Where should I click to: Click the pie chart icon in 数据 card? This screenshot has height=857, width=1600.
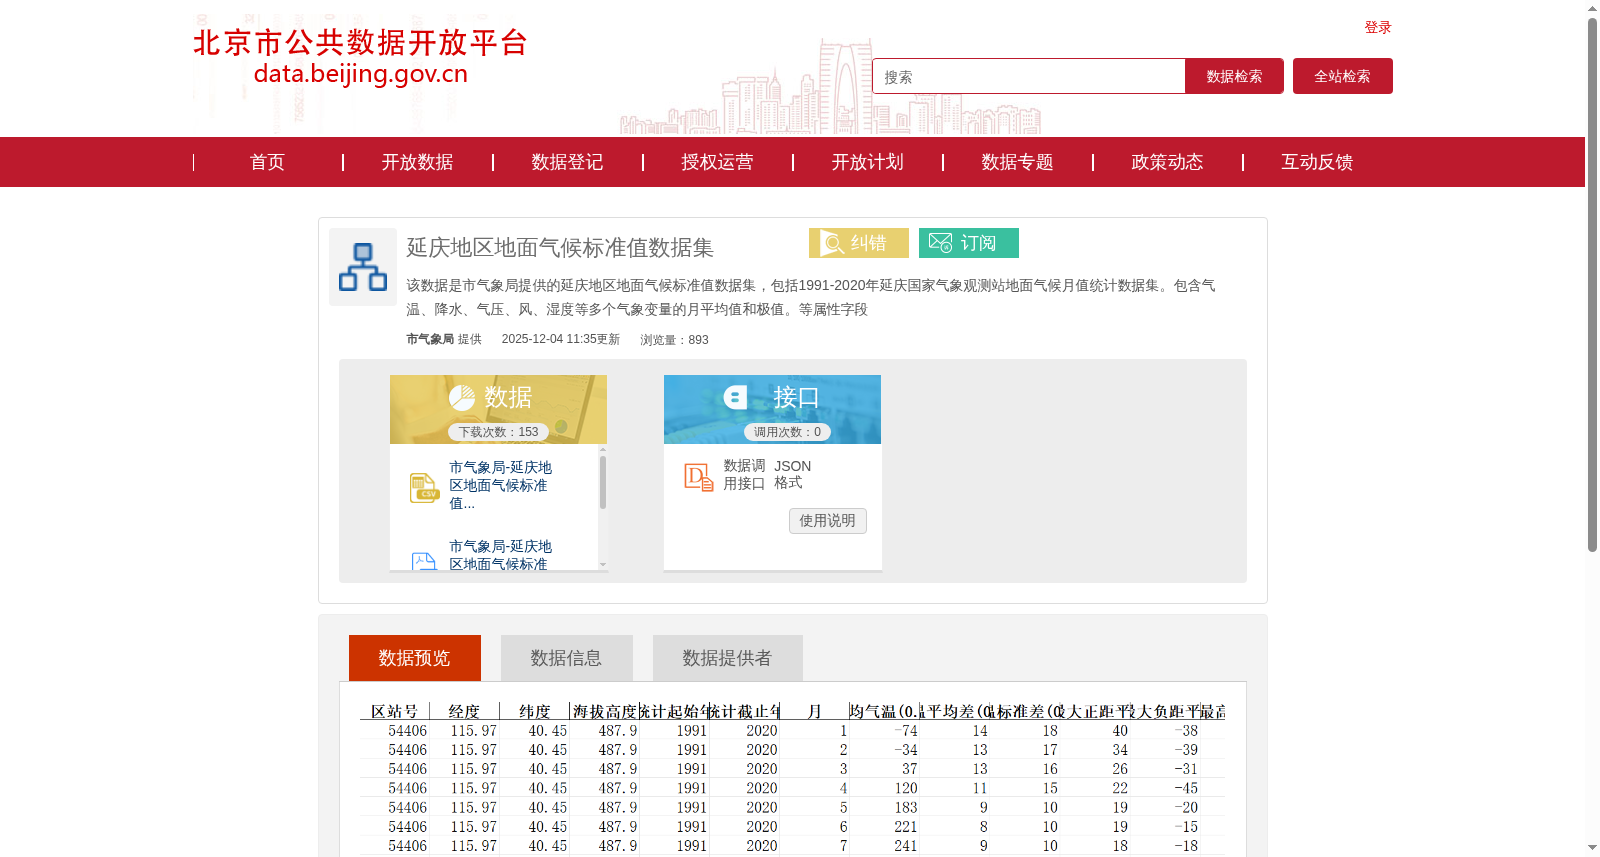click(x=462, y=398)
